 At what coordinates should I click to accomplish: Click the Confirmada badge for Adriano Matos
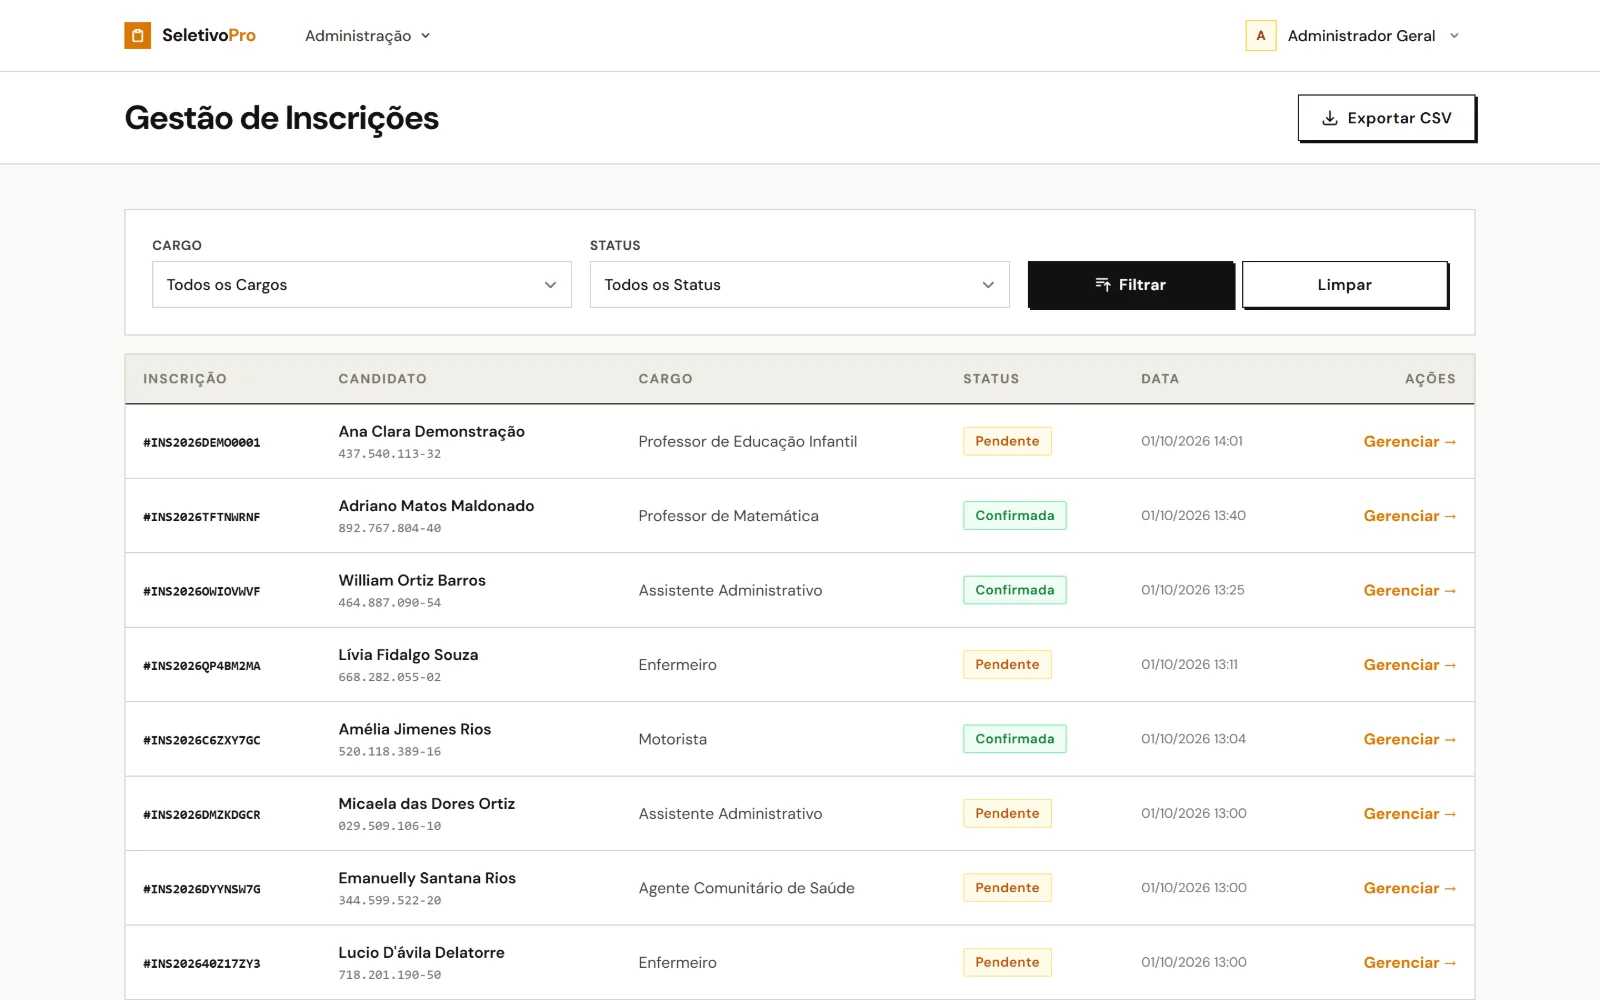click(x=1014, y=516)
